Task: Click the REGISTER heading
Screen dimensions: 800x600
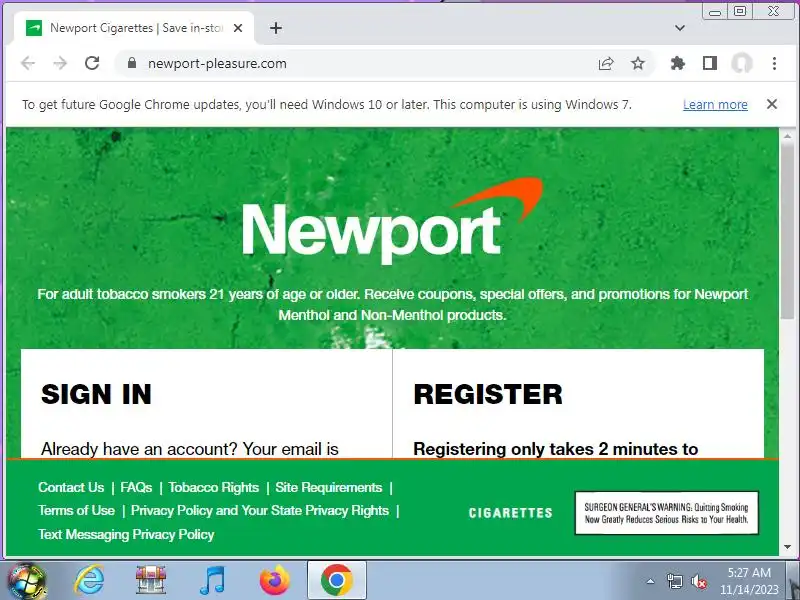Action: pos(488,394)
